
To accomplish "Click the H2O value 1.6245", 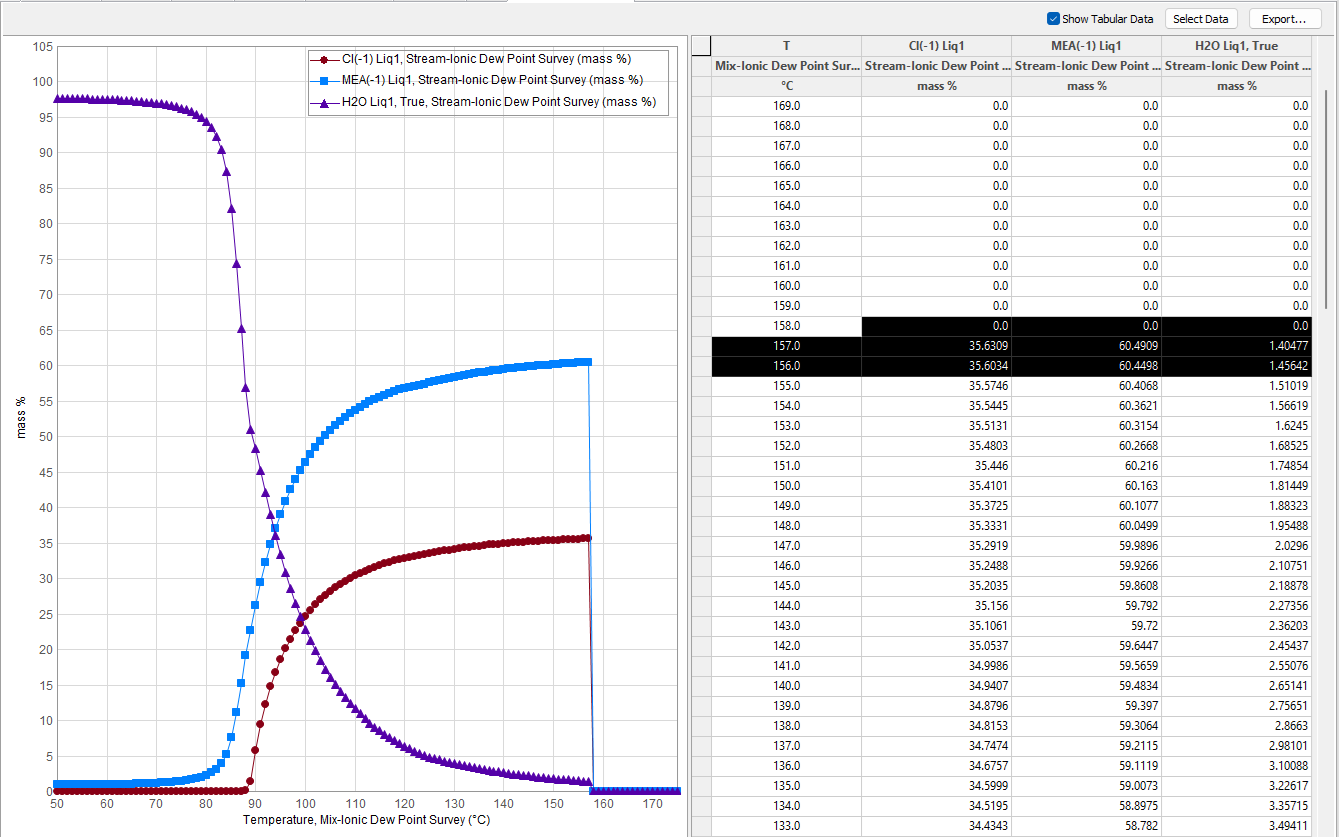I will [1236, 426].
